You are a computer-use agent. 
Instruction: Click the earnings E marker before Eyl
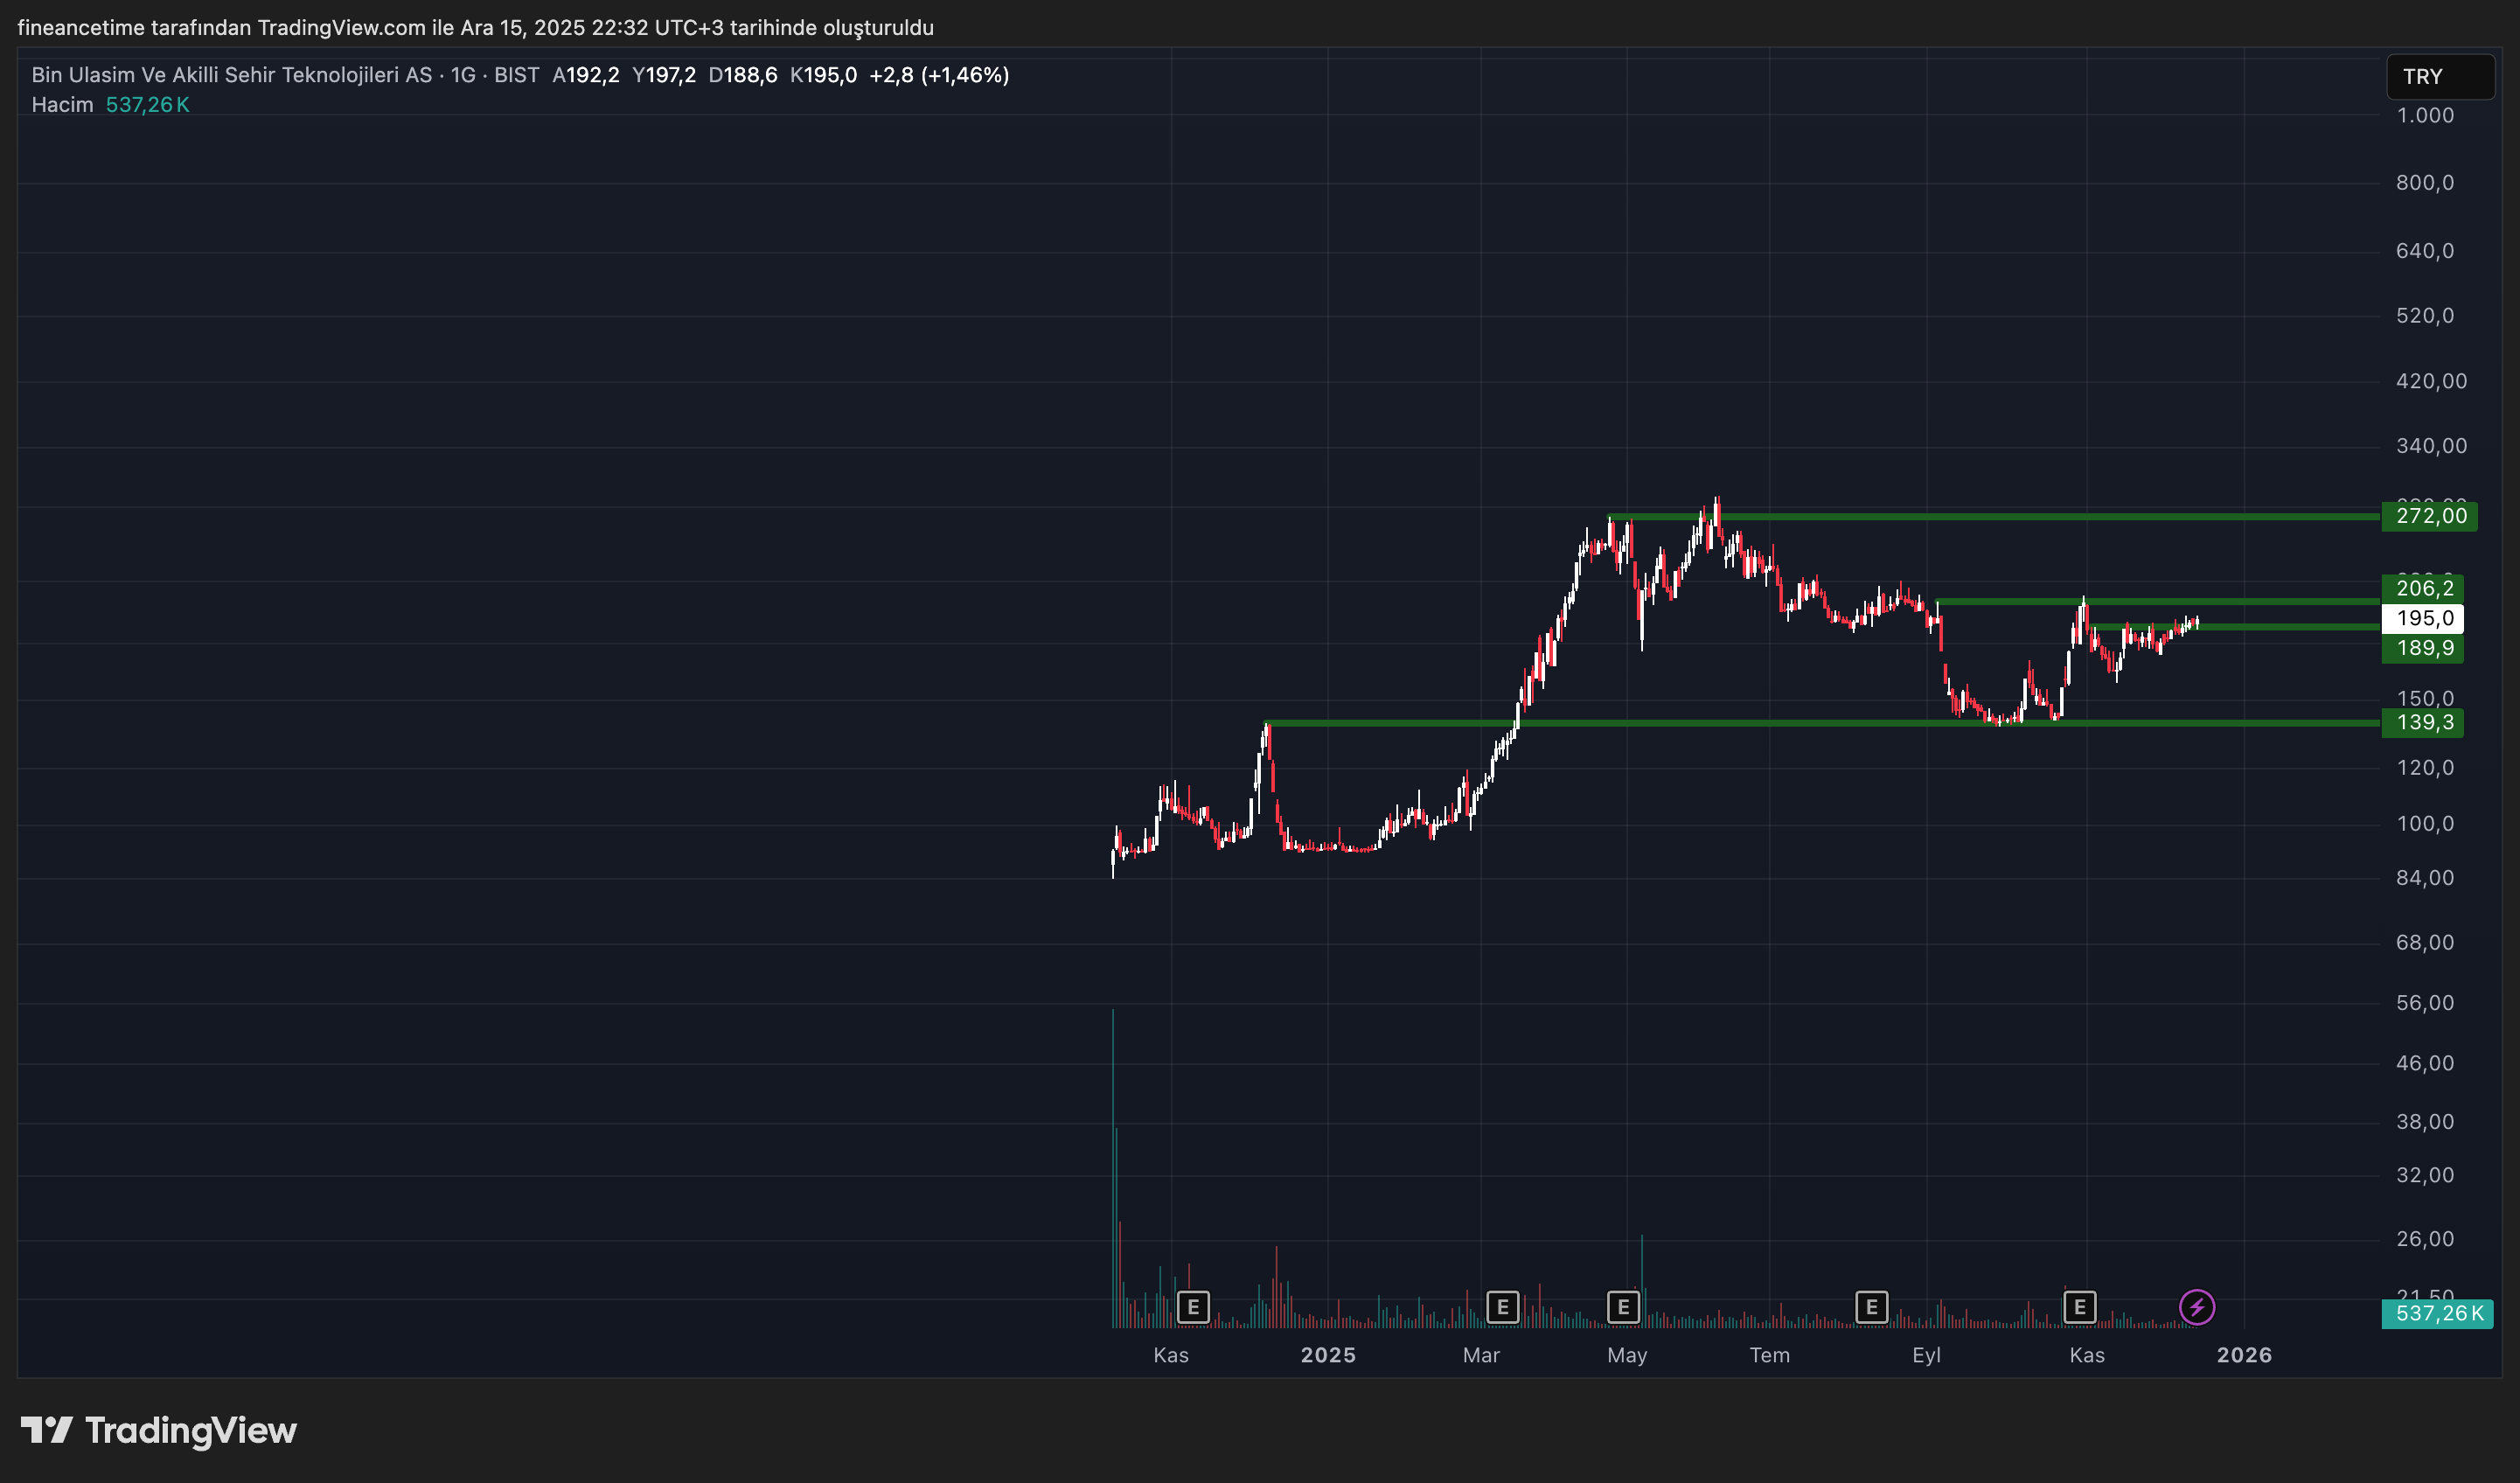pyautogui.click(x=1871, y=1307)
